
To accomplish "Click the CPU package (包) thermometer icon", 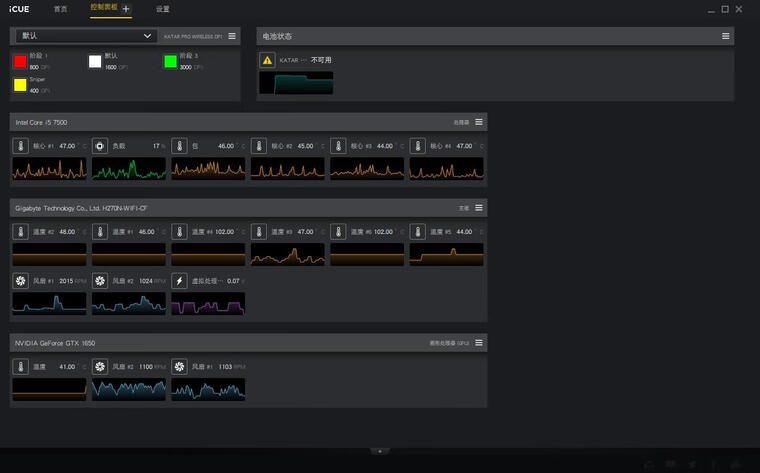I will pos(179,146).
